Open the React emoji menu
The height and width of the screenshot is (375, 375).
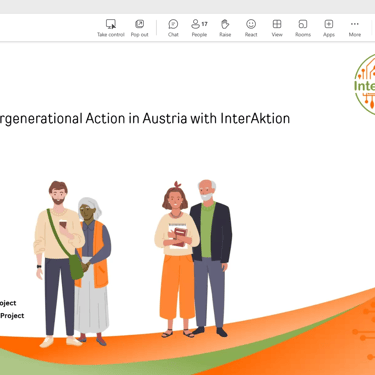pos(251,28)
